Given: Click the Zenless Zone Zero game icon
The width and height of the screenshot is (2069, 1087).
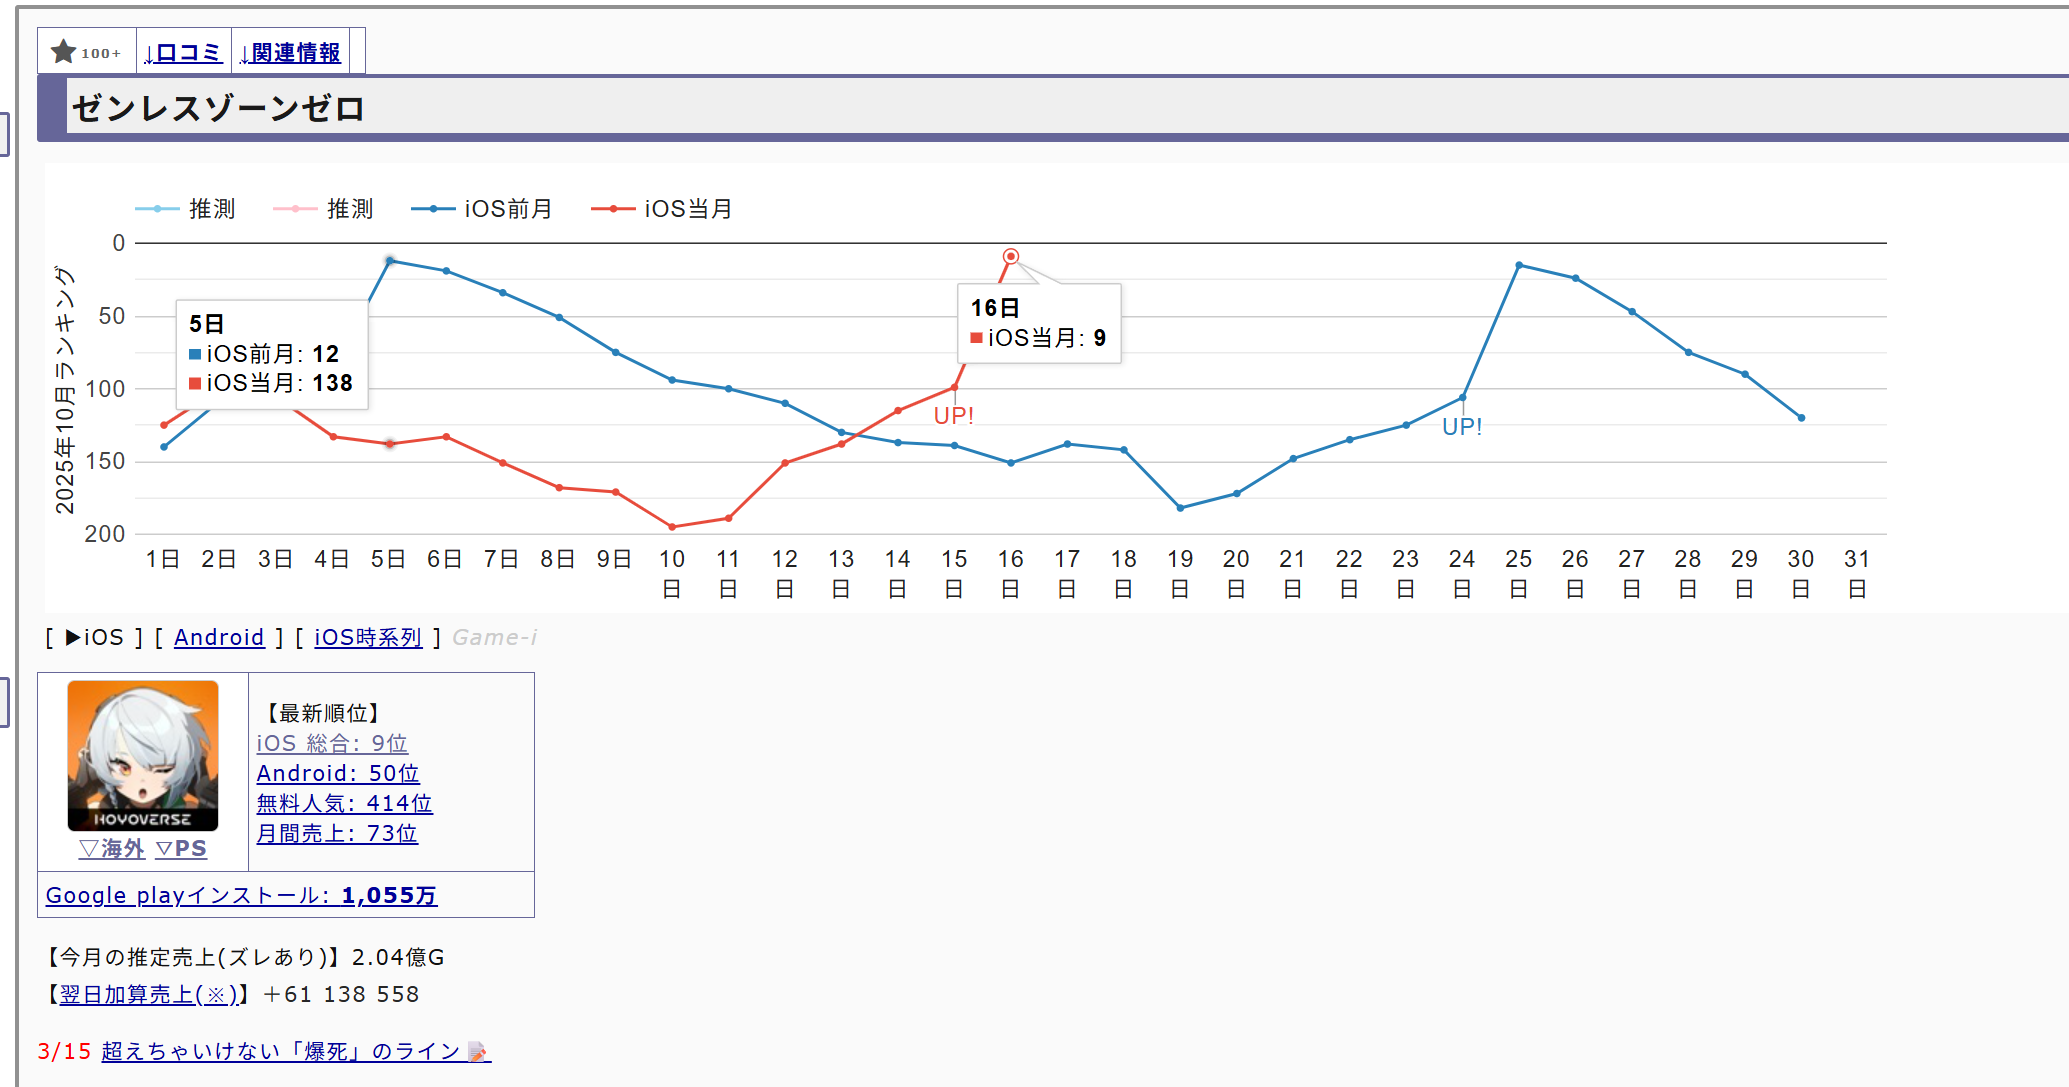Looking at the screenshot, I should click(143, 755).
